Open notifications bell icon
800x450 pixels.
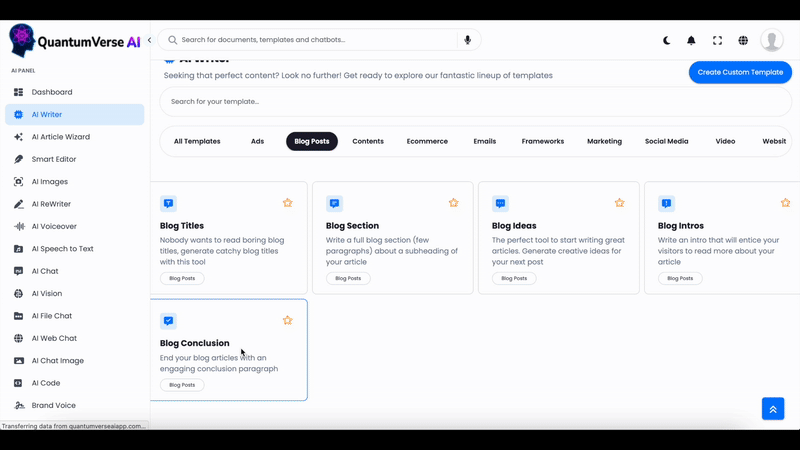click(x=691, y=41)
